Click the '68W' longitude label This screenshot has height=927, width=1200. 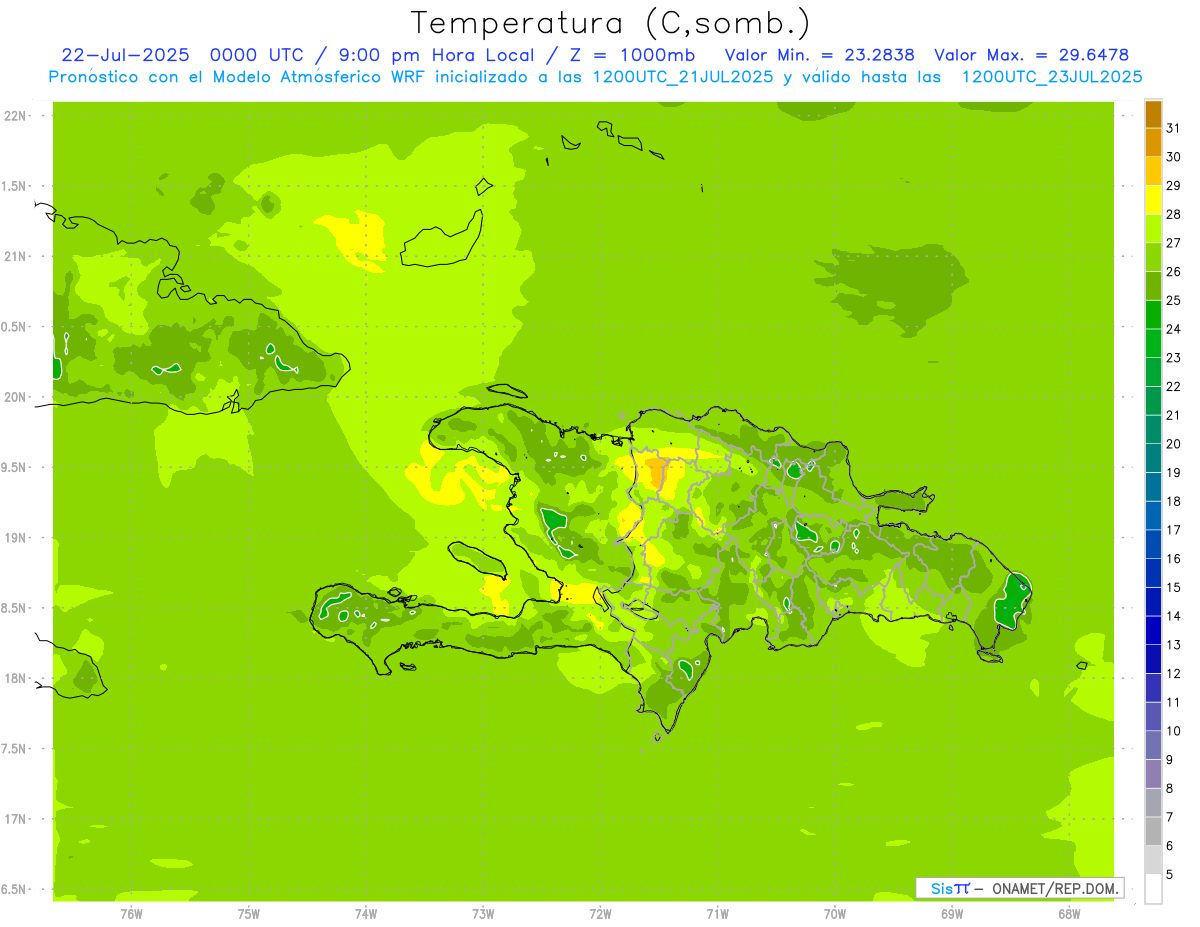tap(1068, 913)
